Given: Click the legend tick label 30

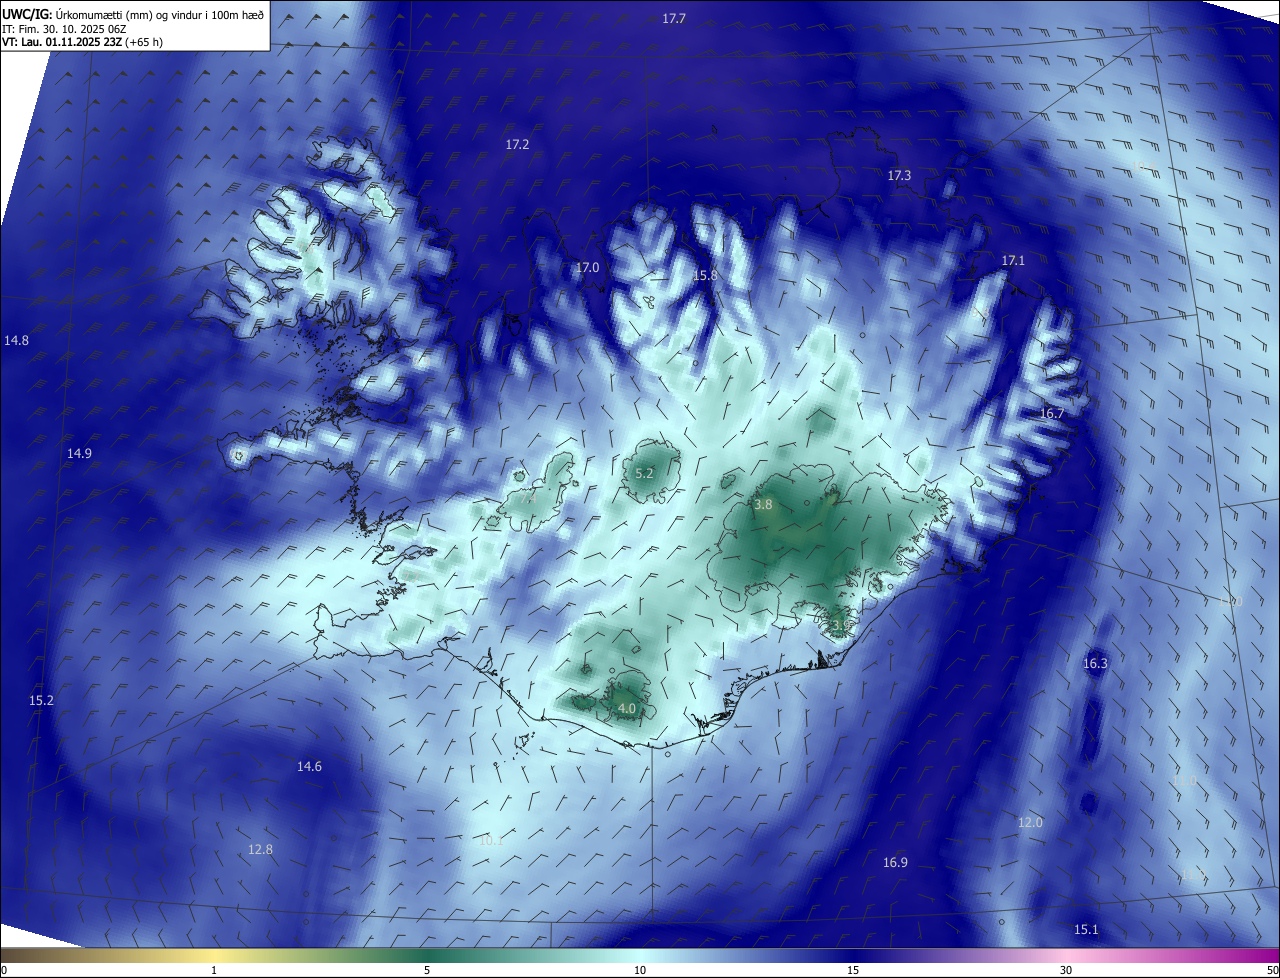Looking at the screenshot, I should coord(1066,970).
